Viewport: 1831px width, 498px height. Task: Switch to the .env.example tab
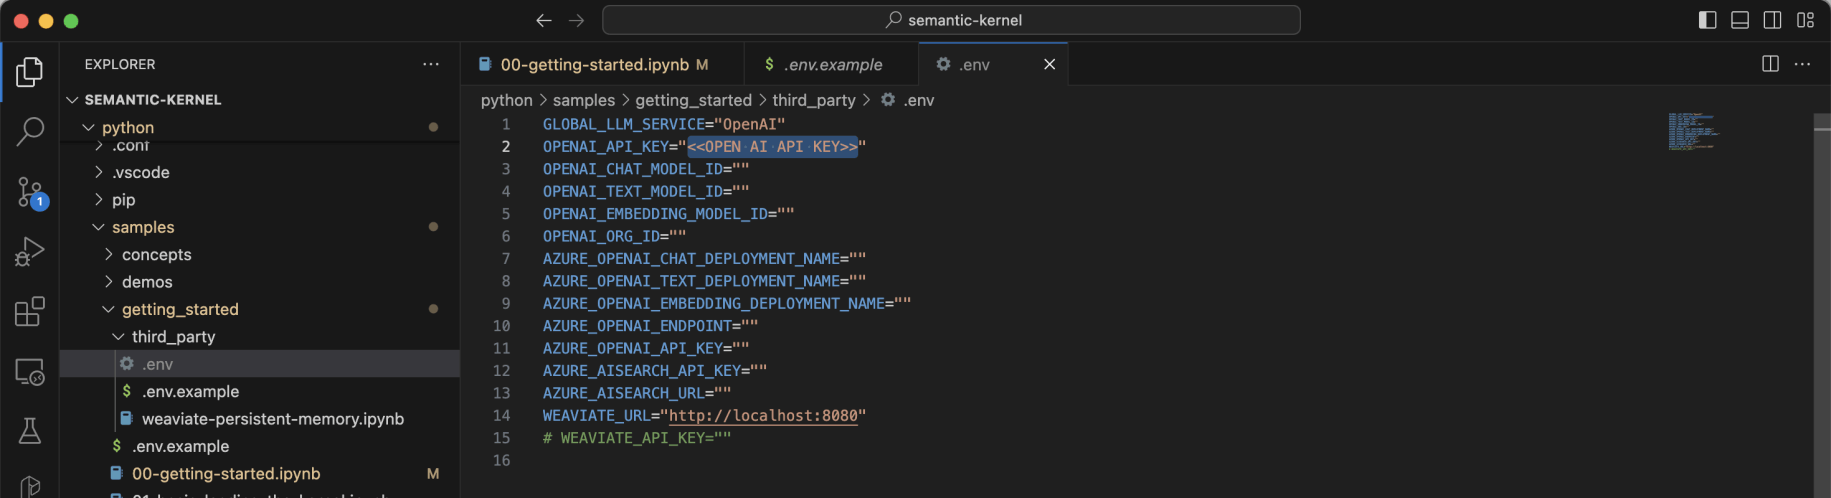pyautogui.click(x=833, y=64)
